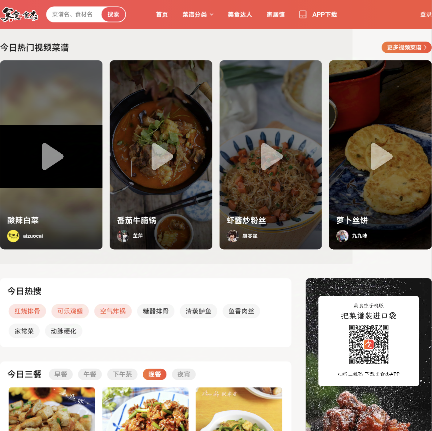
Task: Open the 虾酱炒粉丝 recipe title
Action: point(246,220)
